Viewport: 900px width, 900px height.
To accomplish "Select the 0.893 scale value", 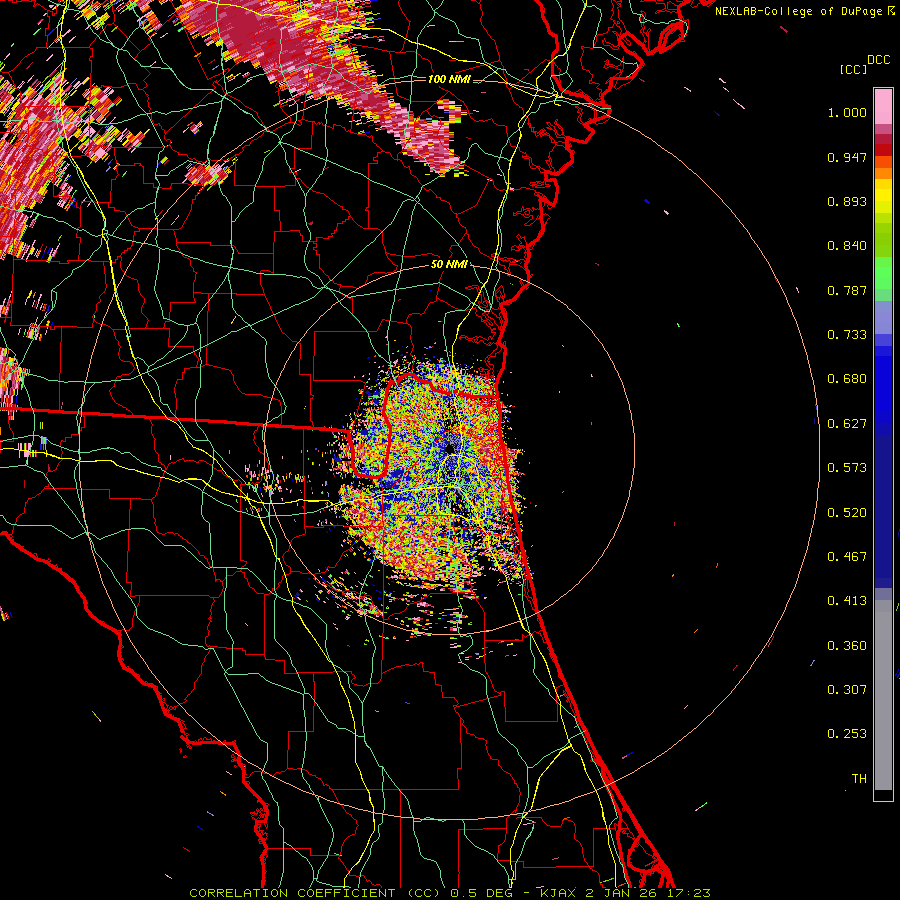I will pyautogui.click(x=847, y=201).
